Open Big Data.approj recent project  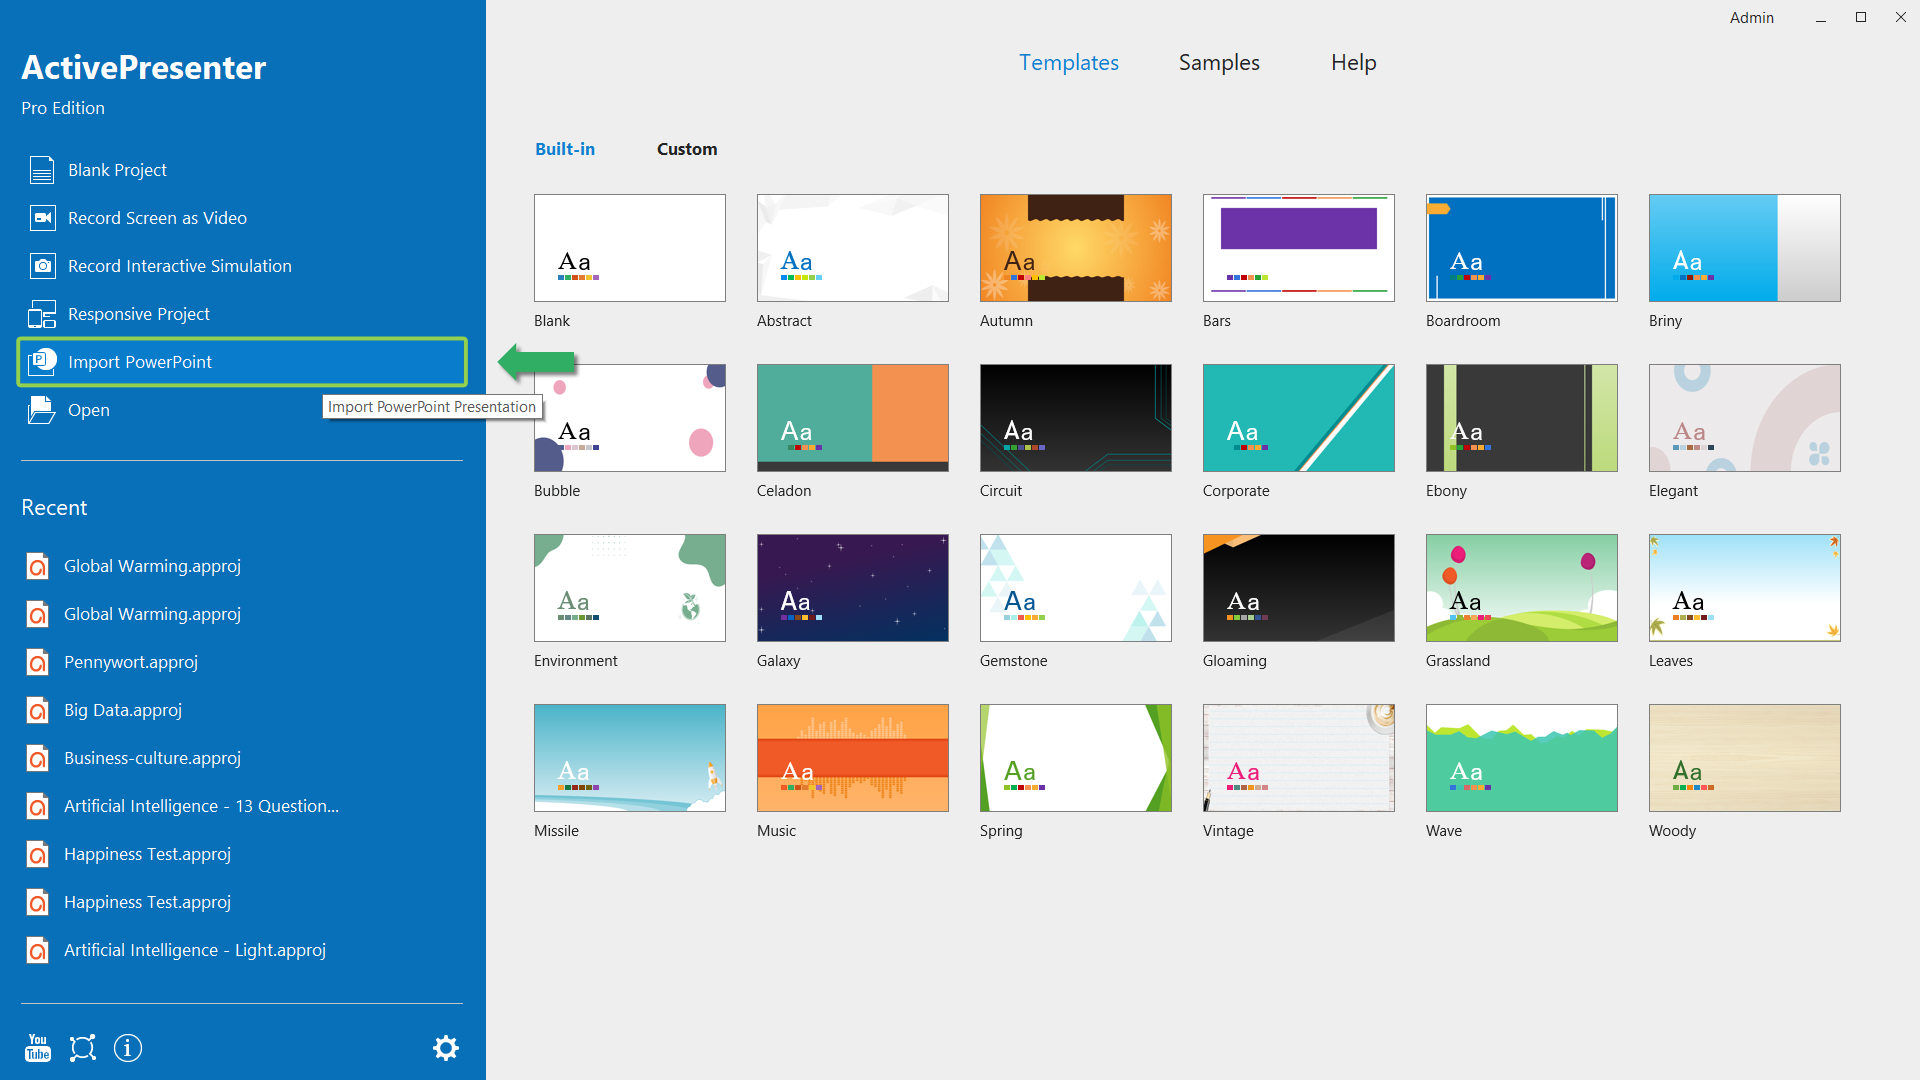tap(123, 710)
